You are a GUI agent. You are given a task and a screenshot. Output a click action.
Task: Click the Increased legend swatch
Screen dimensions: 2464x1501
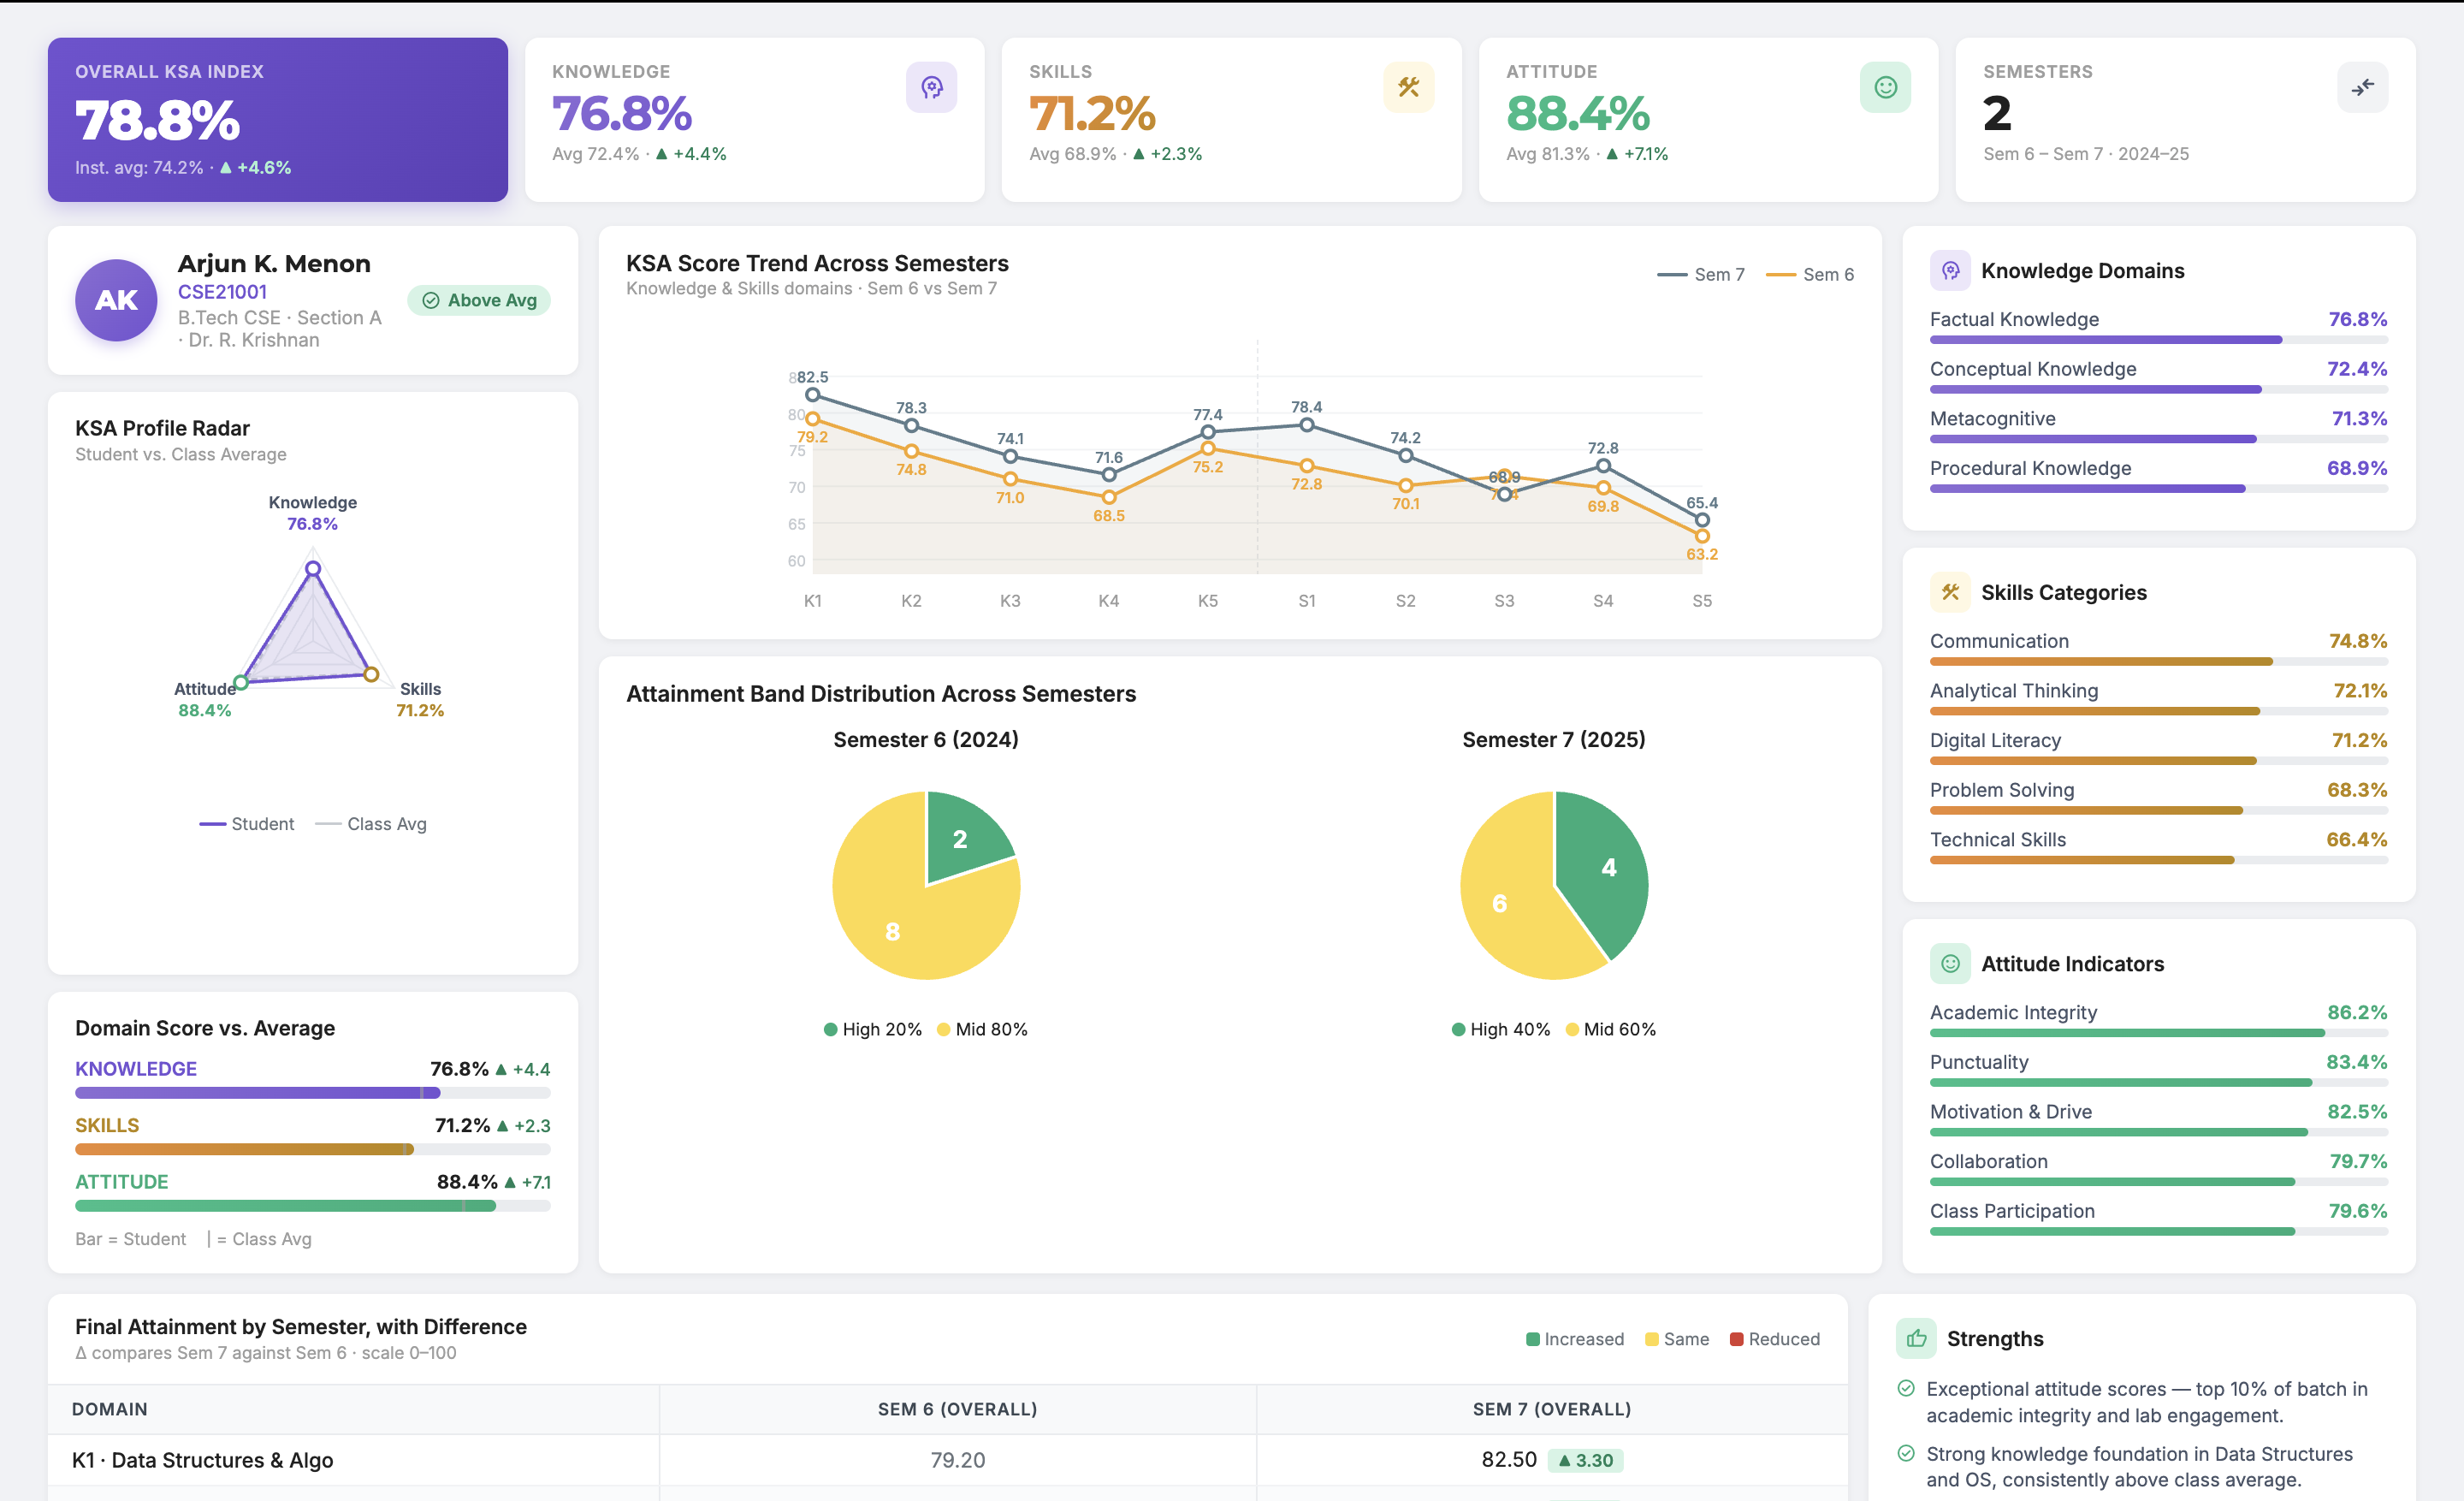tap(1532, 1339)
